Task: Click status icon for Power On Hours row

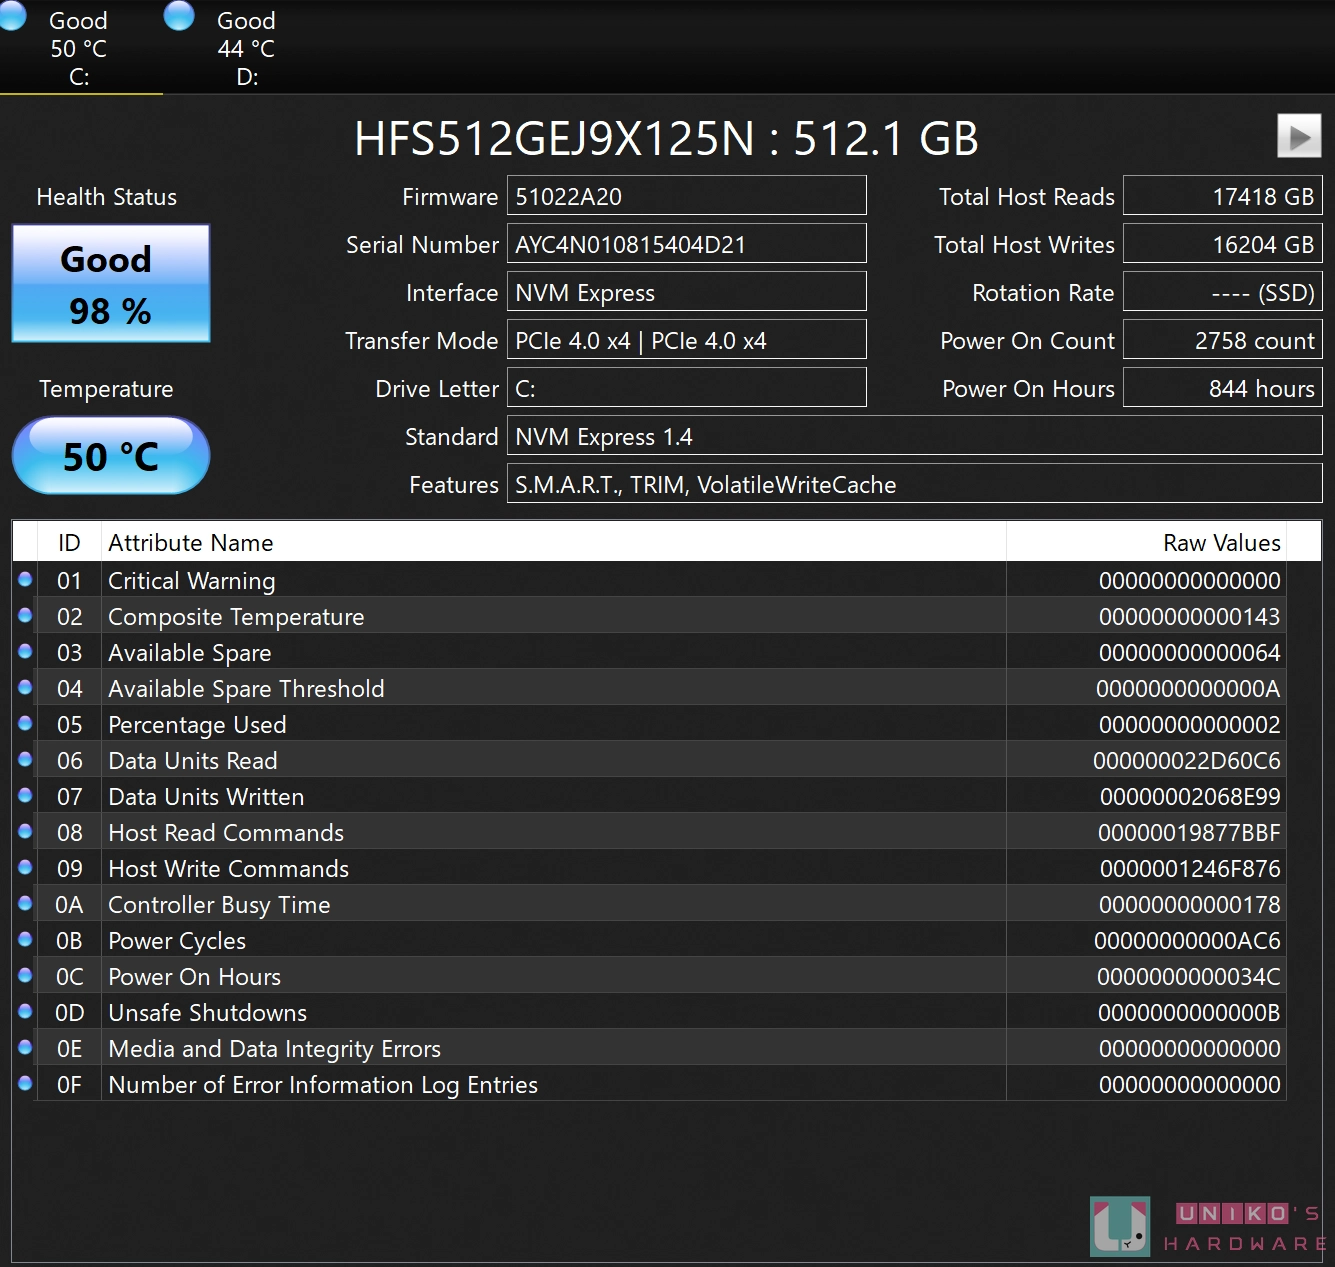Action: tap(25, 975)
